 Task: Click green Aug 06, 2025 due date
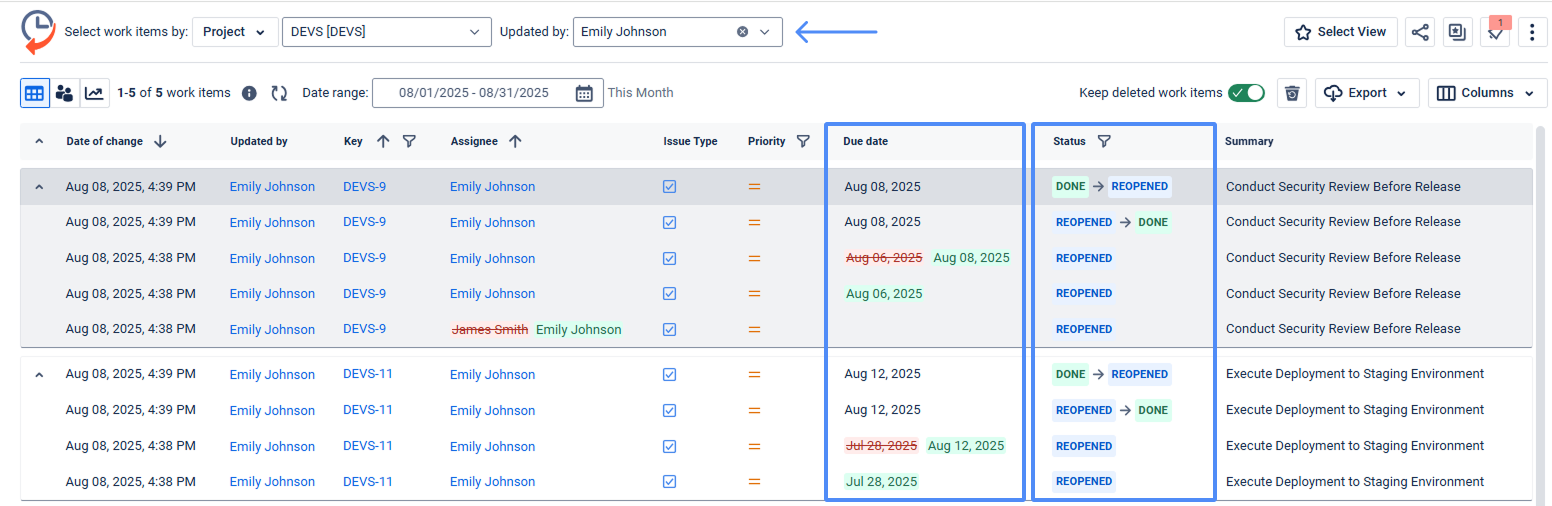click(x=884, y=294)
